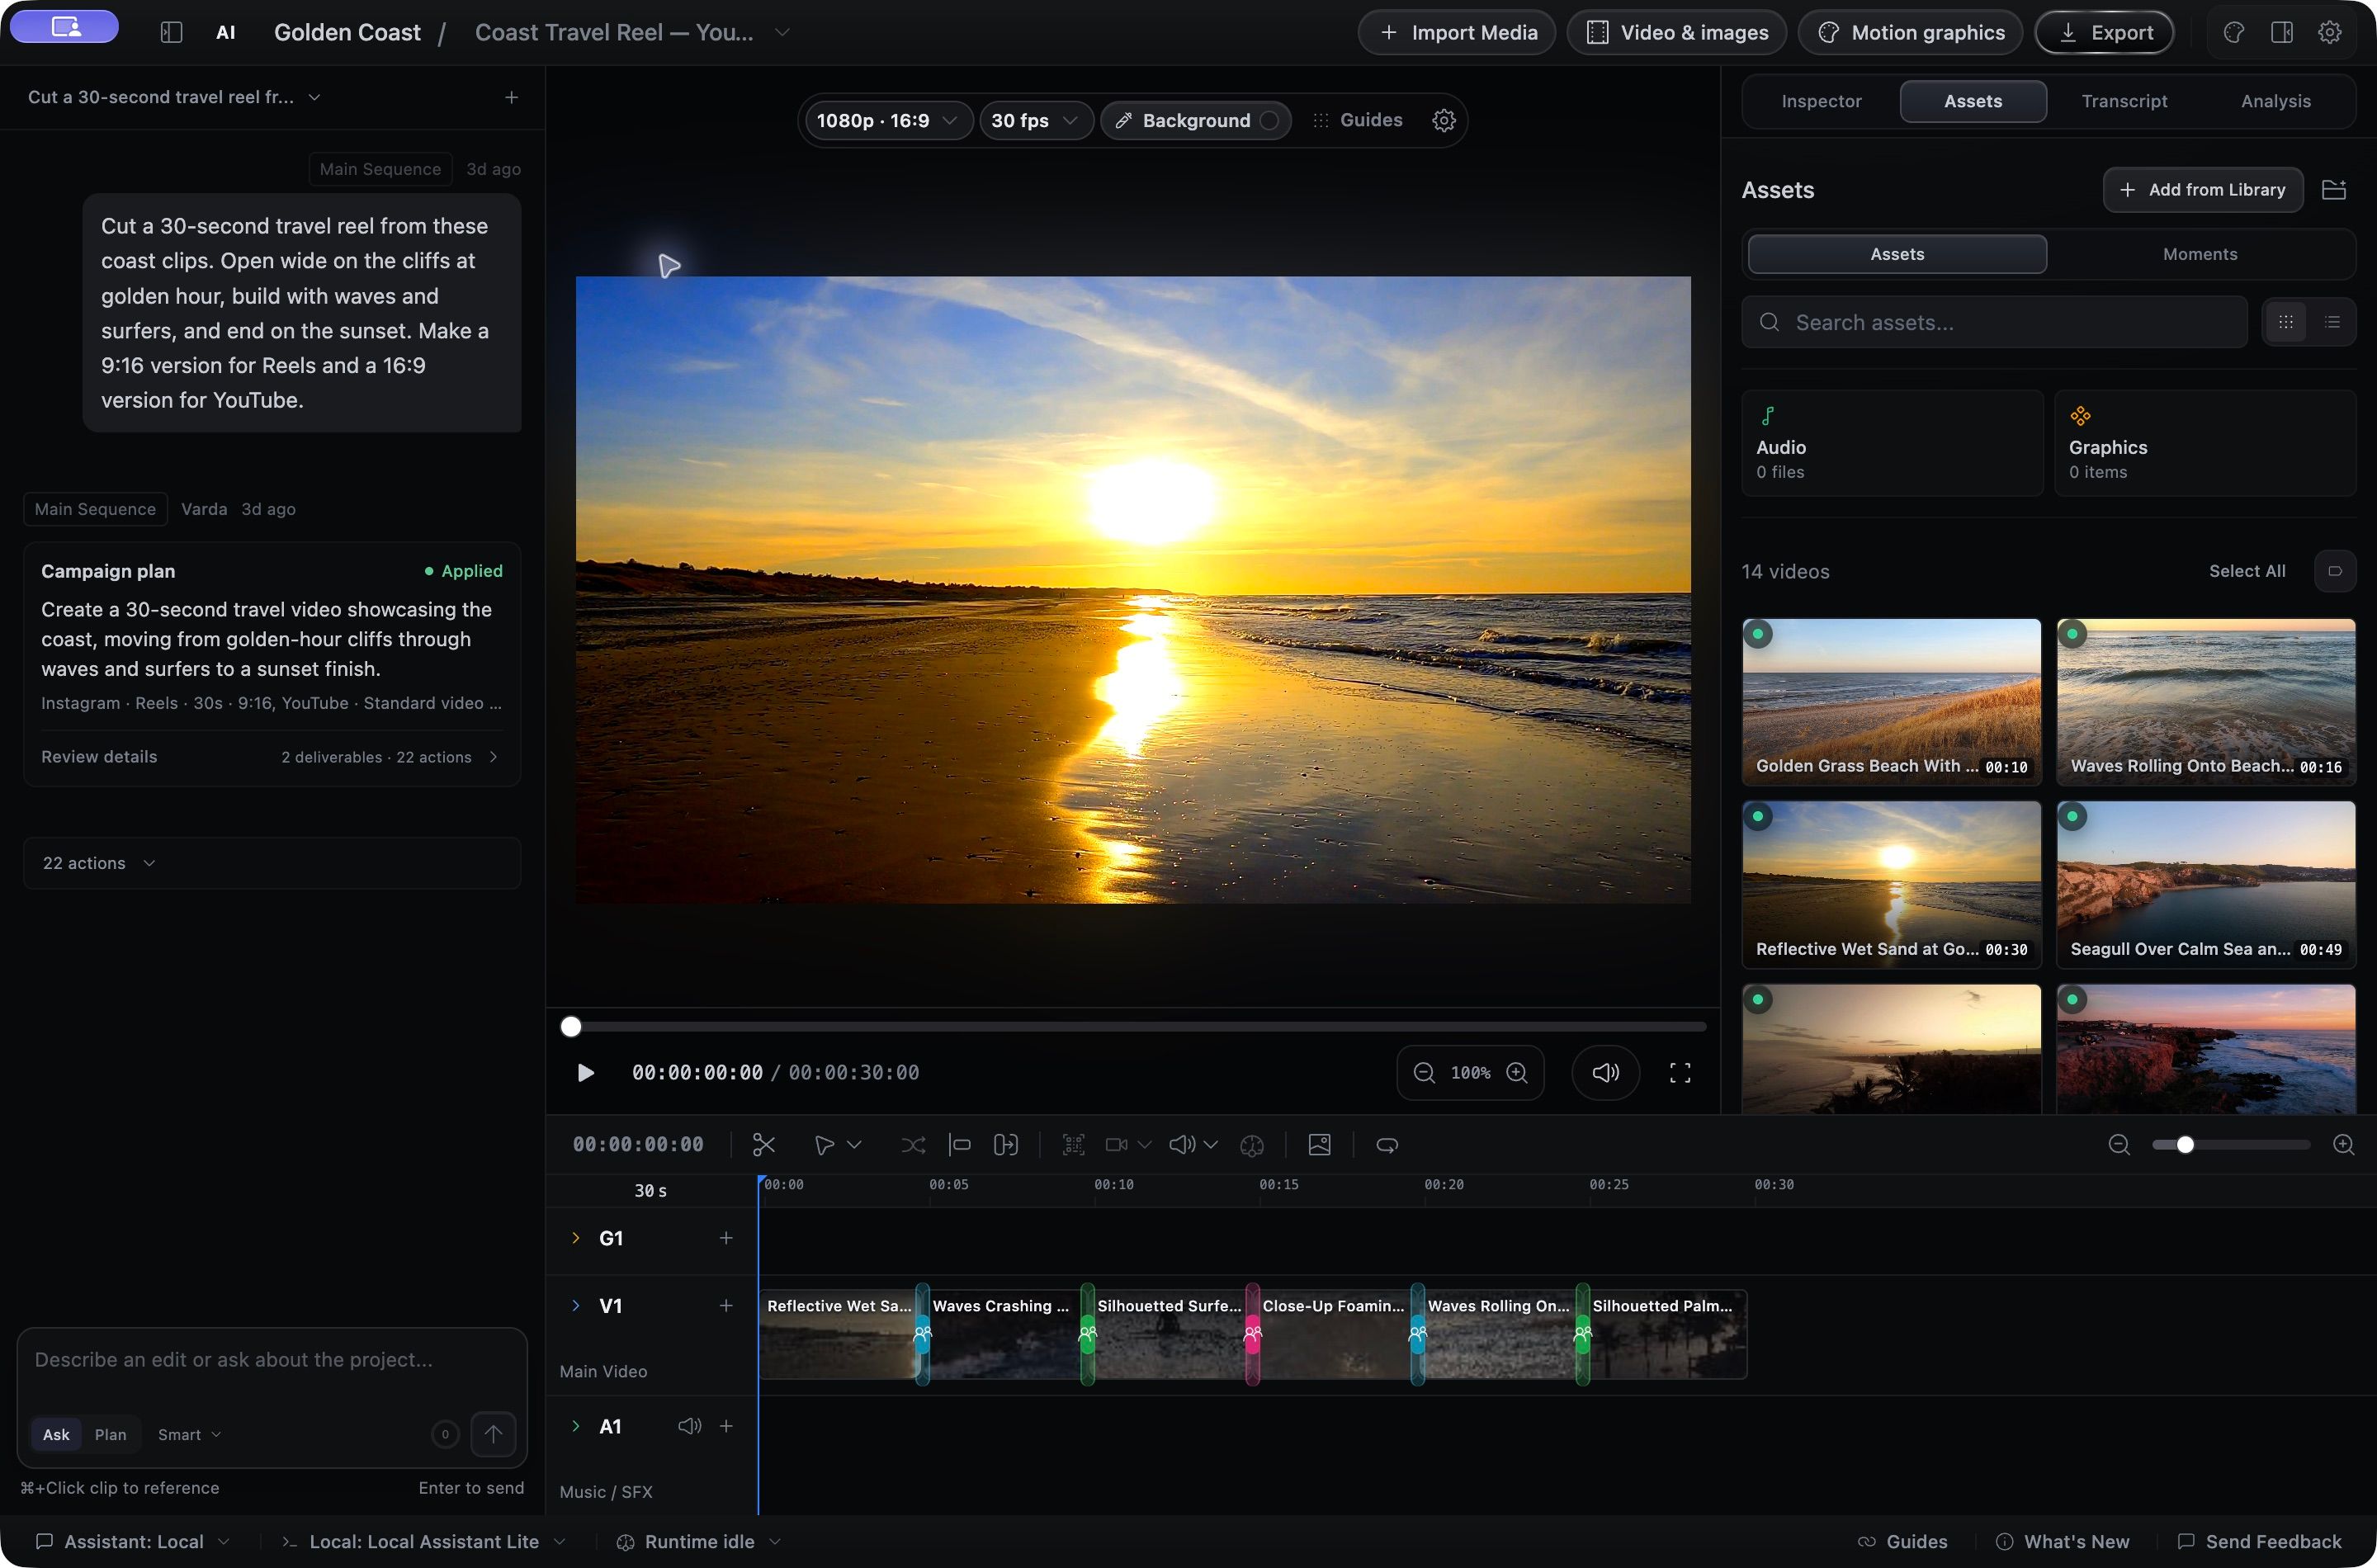The image size is (2377, 1568).
Task: Select the Plan mode in chat input
Action: (x=110, y=1434)
